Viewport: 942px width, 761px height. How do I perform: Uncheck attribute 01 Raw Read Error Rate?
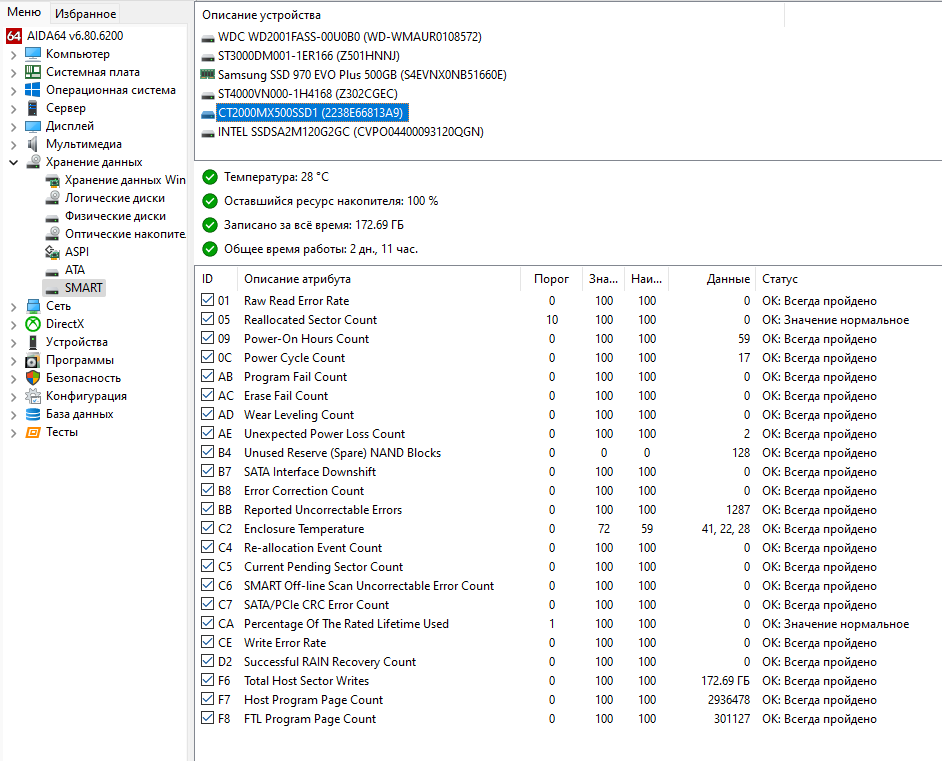pyautogui.click(x=207, y=300)
